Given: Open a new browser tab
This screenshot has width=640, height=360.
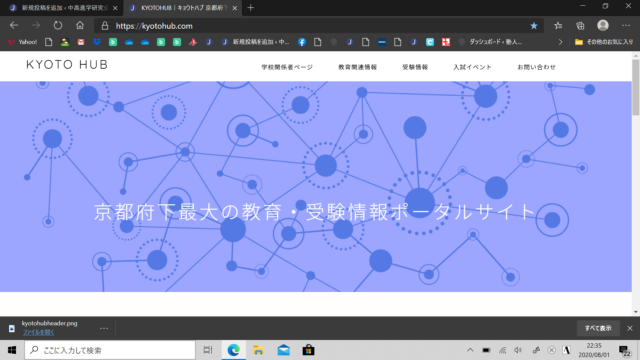Looking at the screenshot, I should pos(251,7).
